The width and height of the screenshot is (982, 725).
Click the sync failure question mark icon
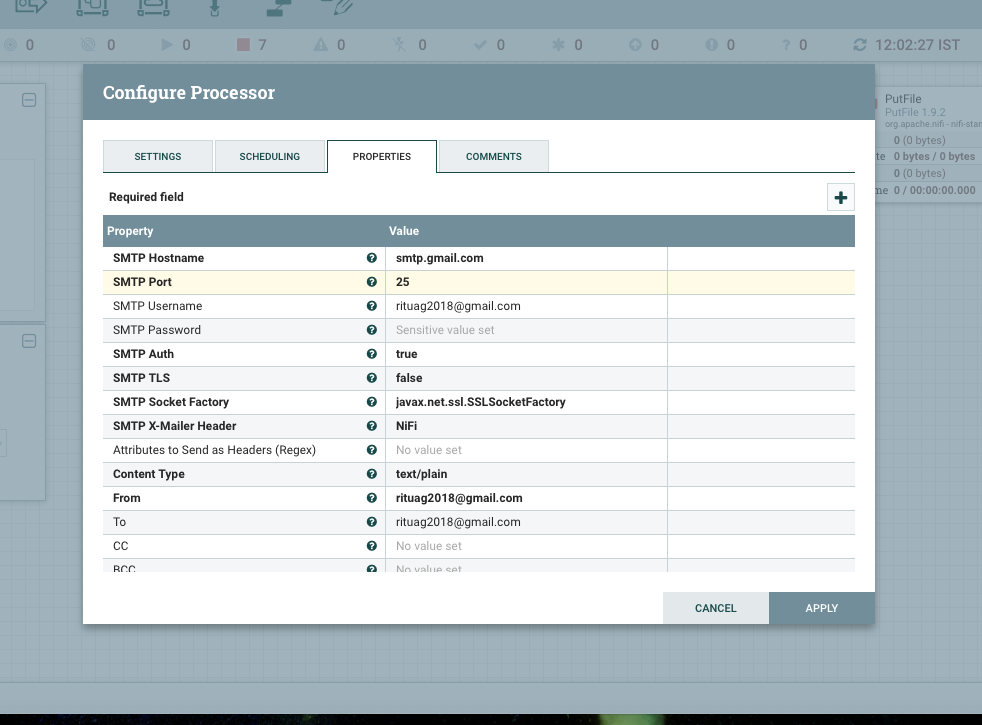[786, 44]
